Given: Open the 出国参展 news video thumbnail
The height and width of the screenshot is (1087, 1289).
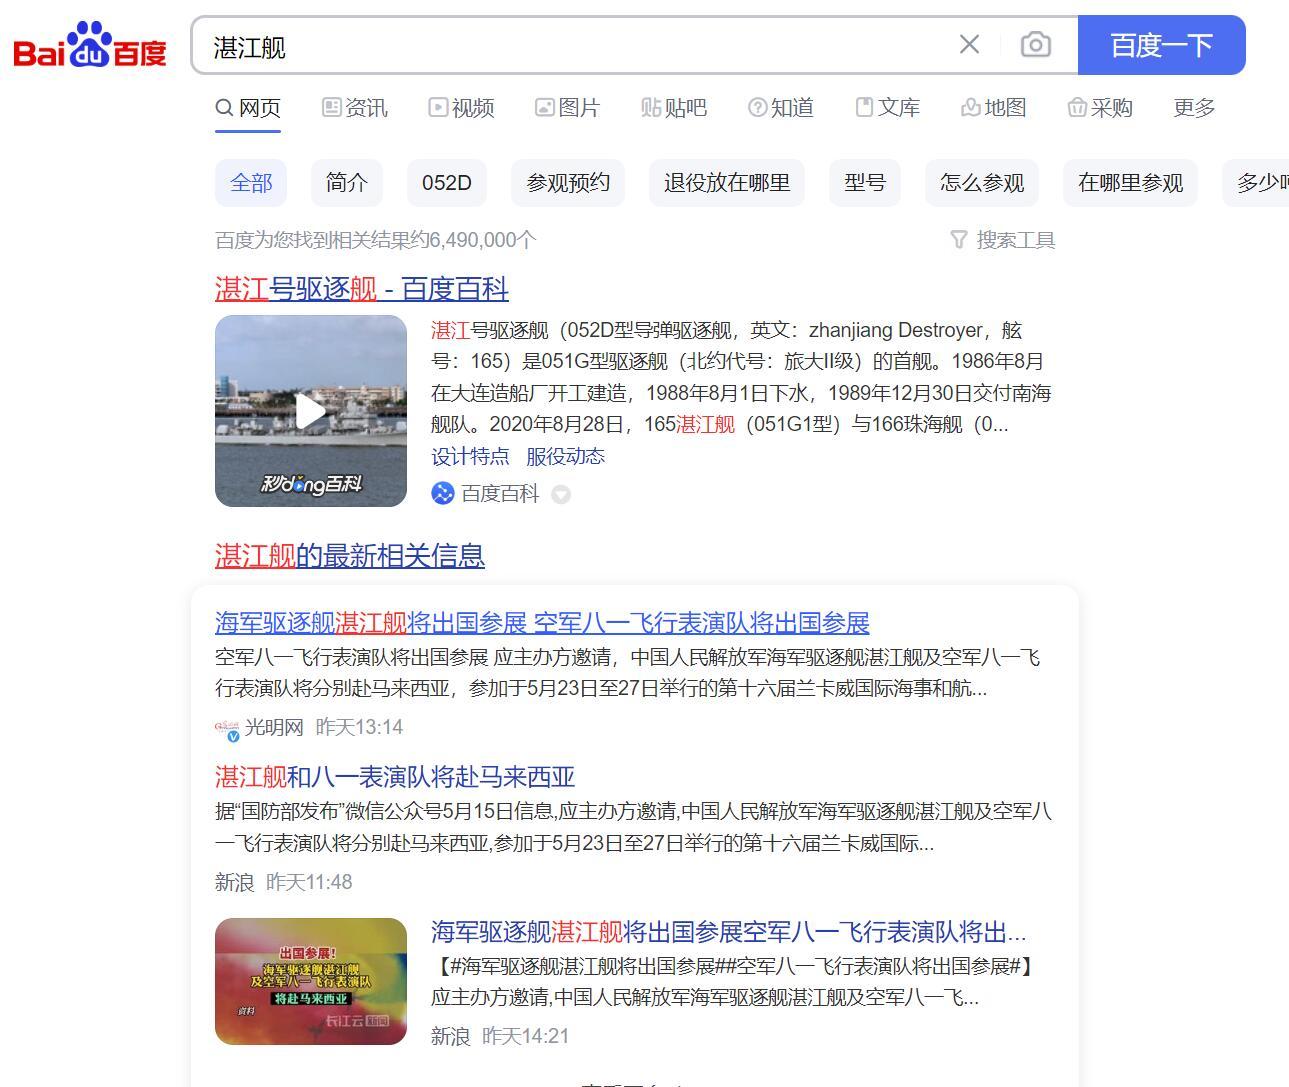Looking at the screenshot, I should (x=311, y=981).
